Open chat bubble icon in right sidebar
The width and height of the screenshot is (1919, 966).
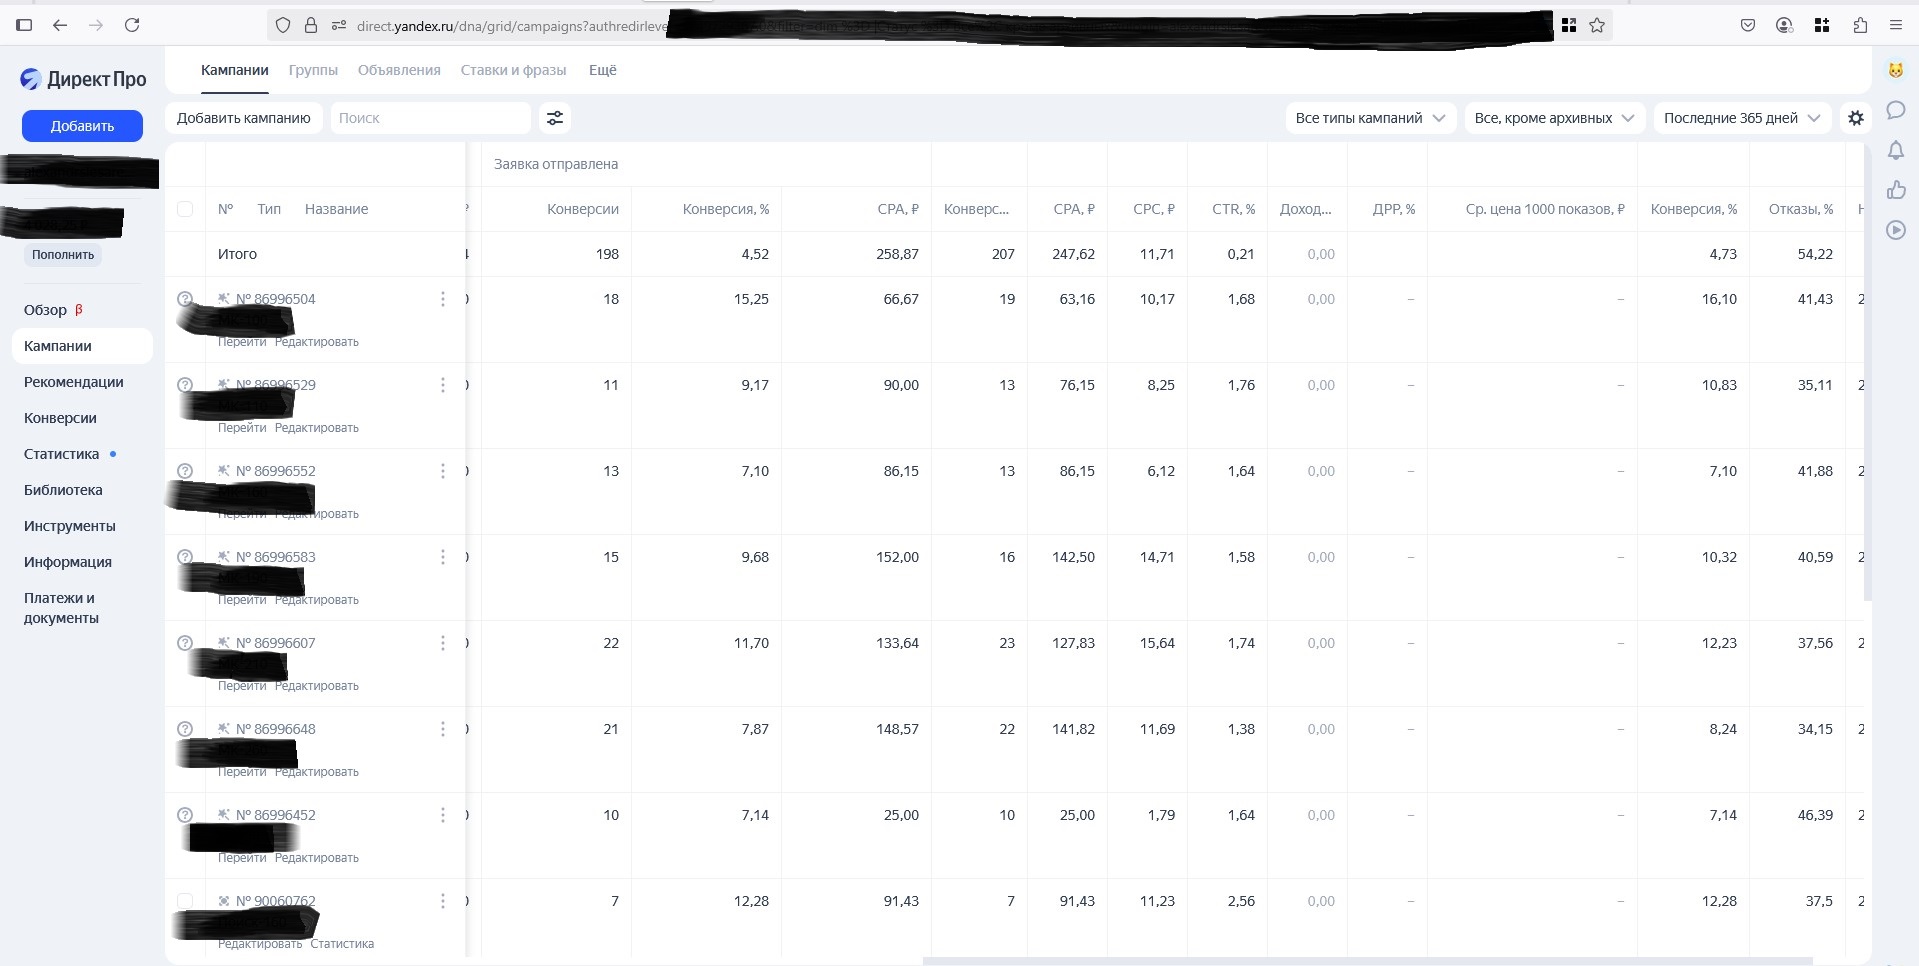tap(1895, 110)
